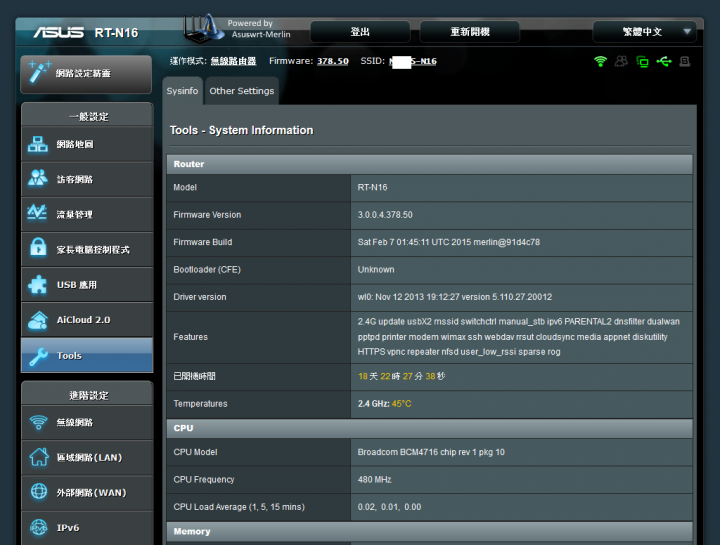Click the uptime value 18 天 22 時

click(x=401, y=376)
